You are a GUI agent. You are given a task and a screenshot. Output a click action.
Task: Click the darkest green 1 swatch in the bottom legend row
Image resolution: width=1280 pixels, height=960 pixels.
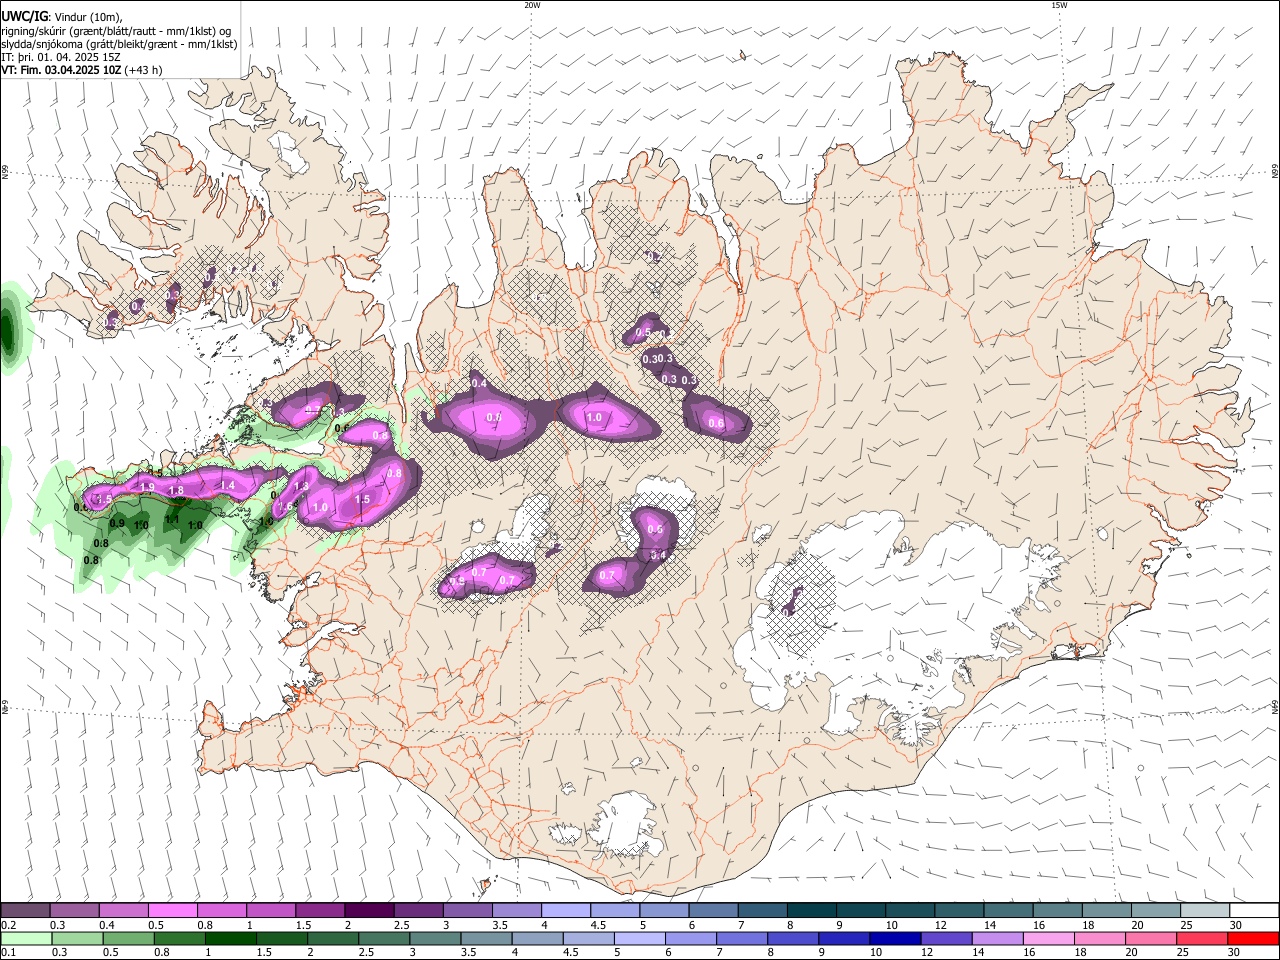coord(230,938)
